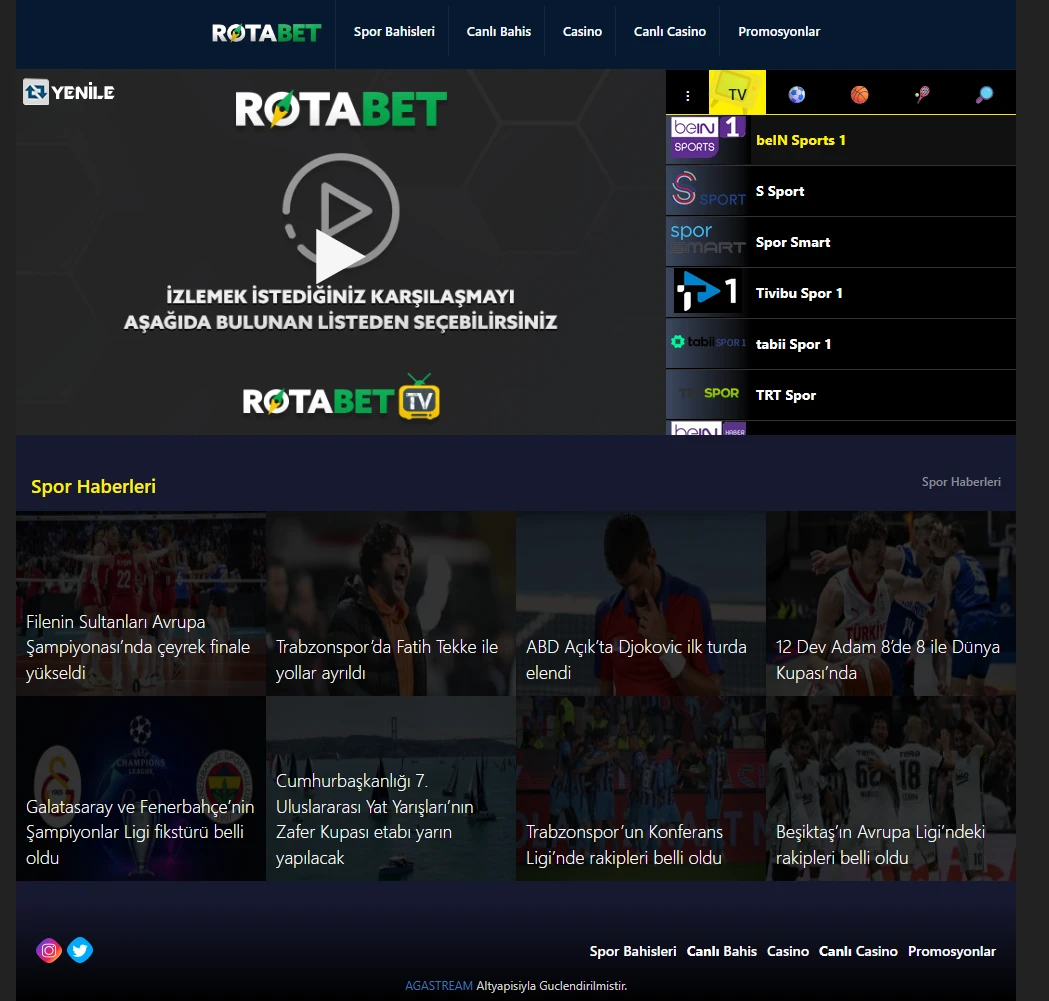
Task: Click the TRT Spor channel logo
Action: coord(708,394)
